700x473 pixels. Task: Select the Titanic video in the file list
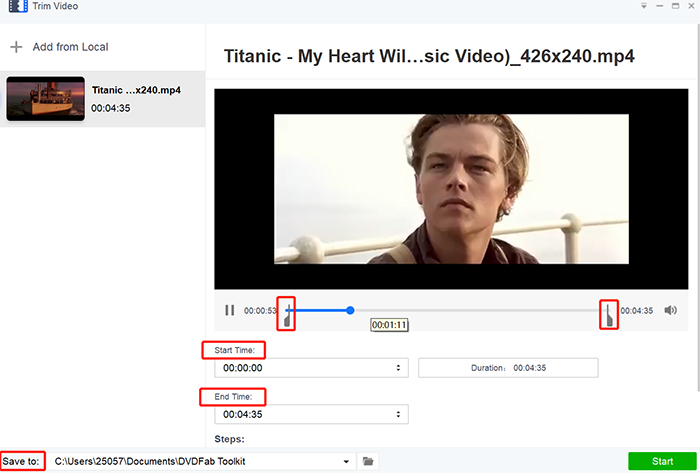[x=102, y=99]
